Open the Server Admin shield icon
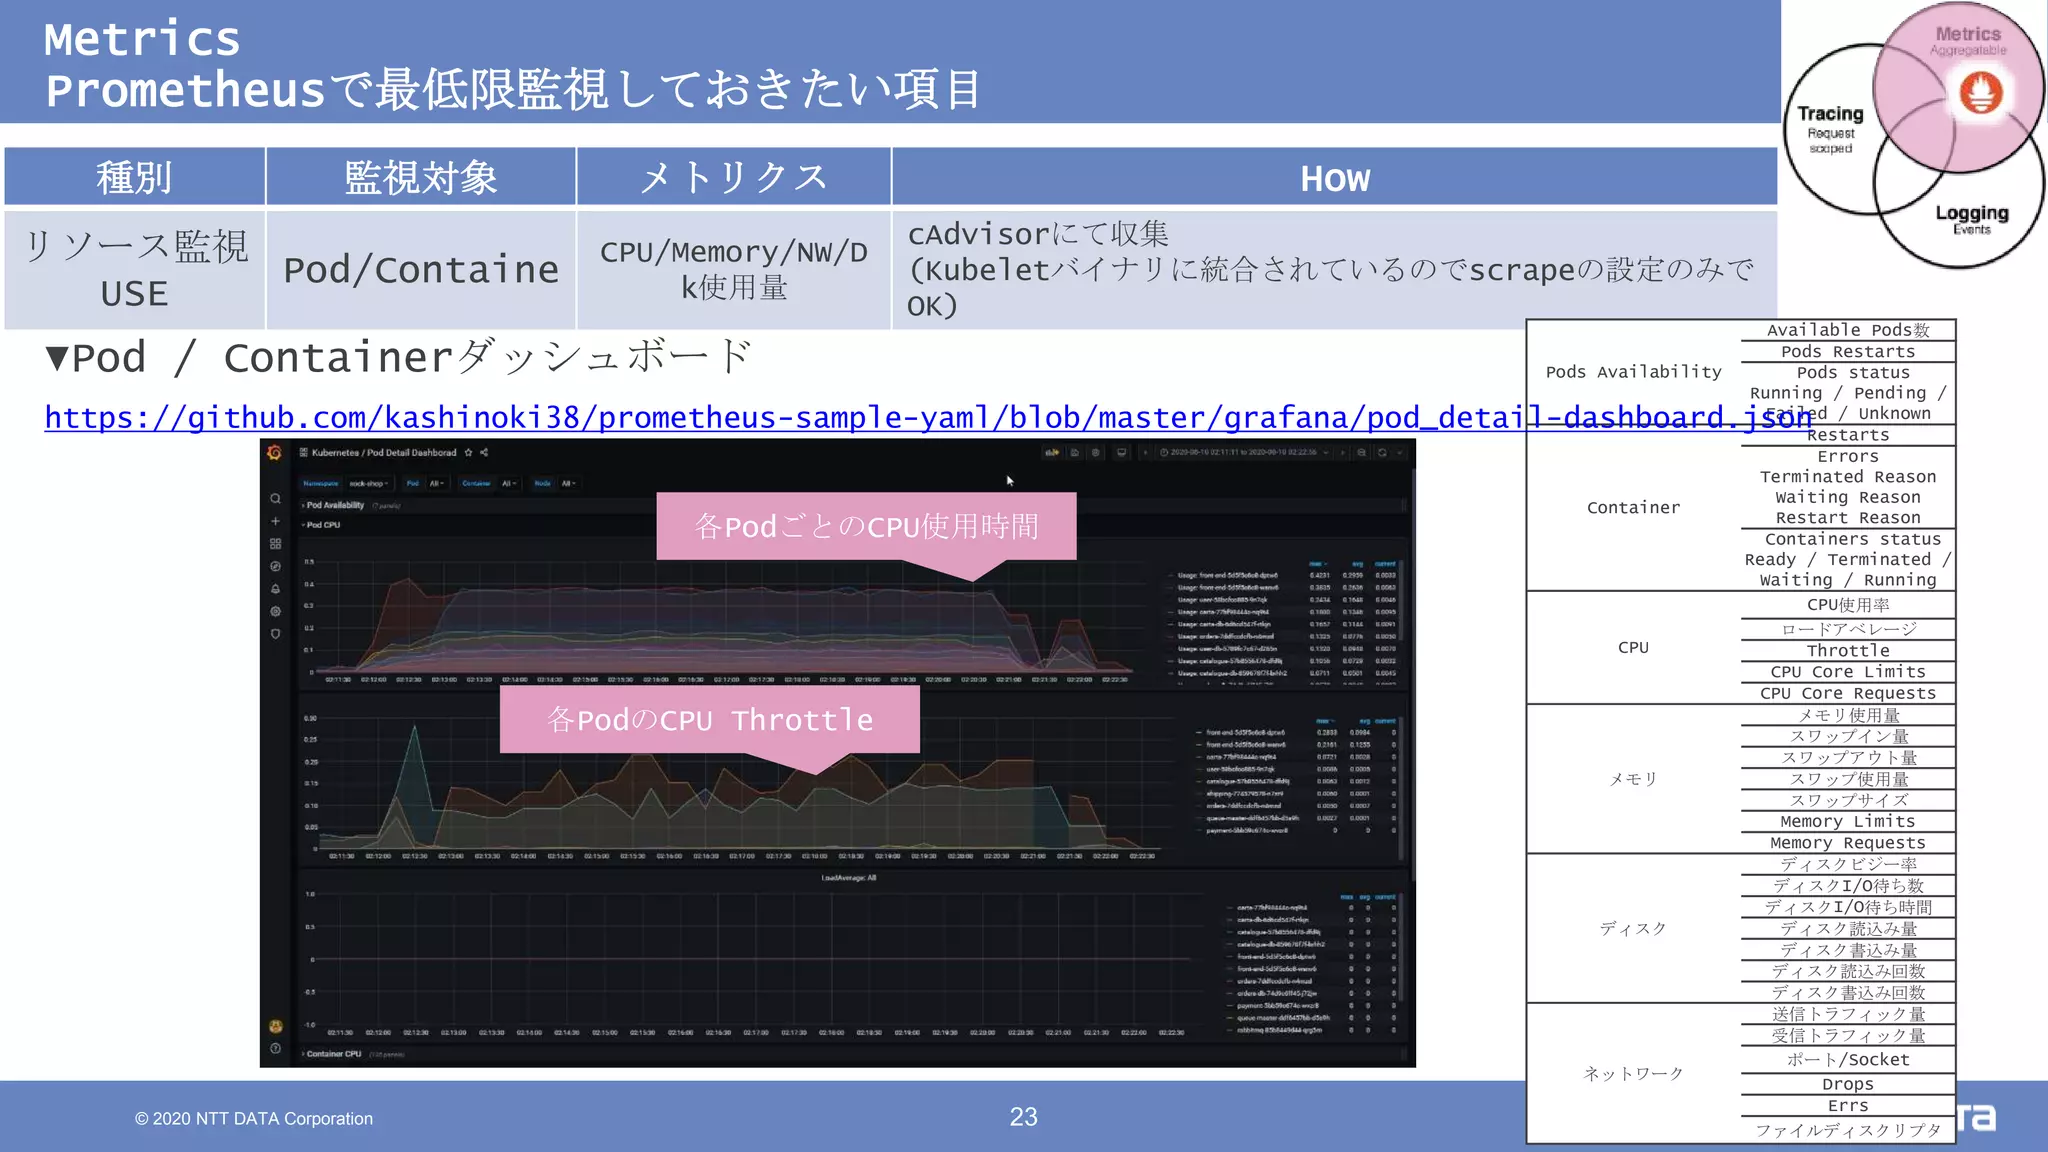Screen dimensions: 2048x1152 (x=275, y=634)
